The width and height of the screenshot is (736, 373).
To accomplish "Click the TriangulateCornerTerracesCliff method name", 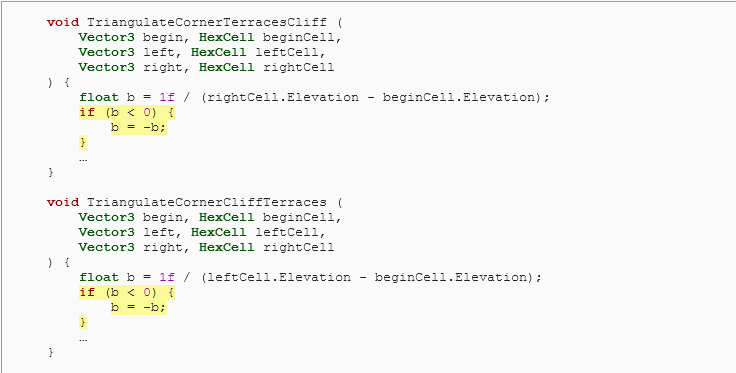I will 207,22.
